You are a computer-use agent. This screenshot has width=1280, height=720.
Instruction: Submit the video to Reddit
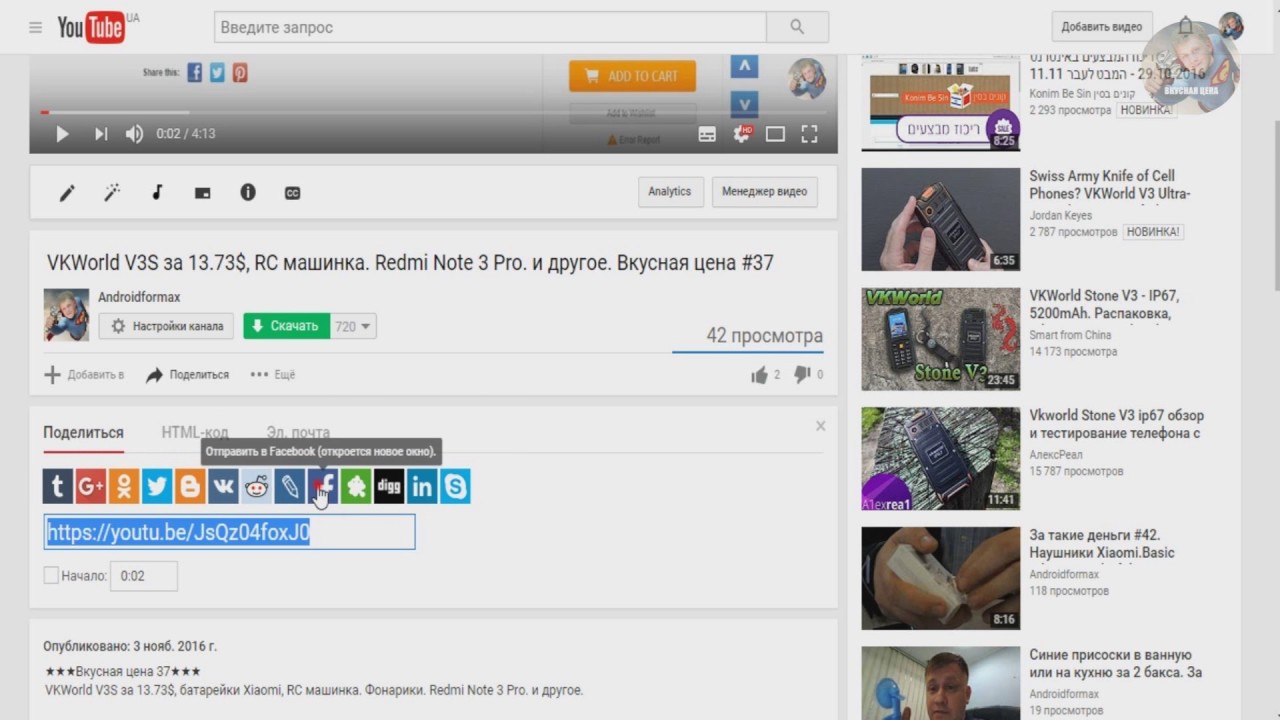coord(256,487)
